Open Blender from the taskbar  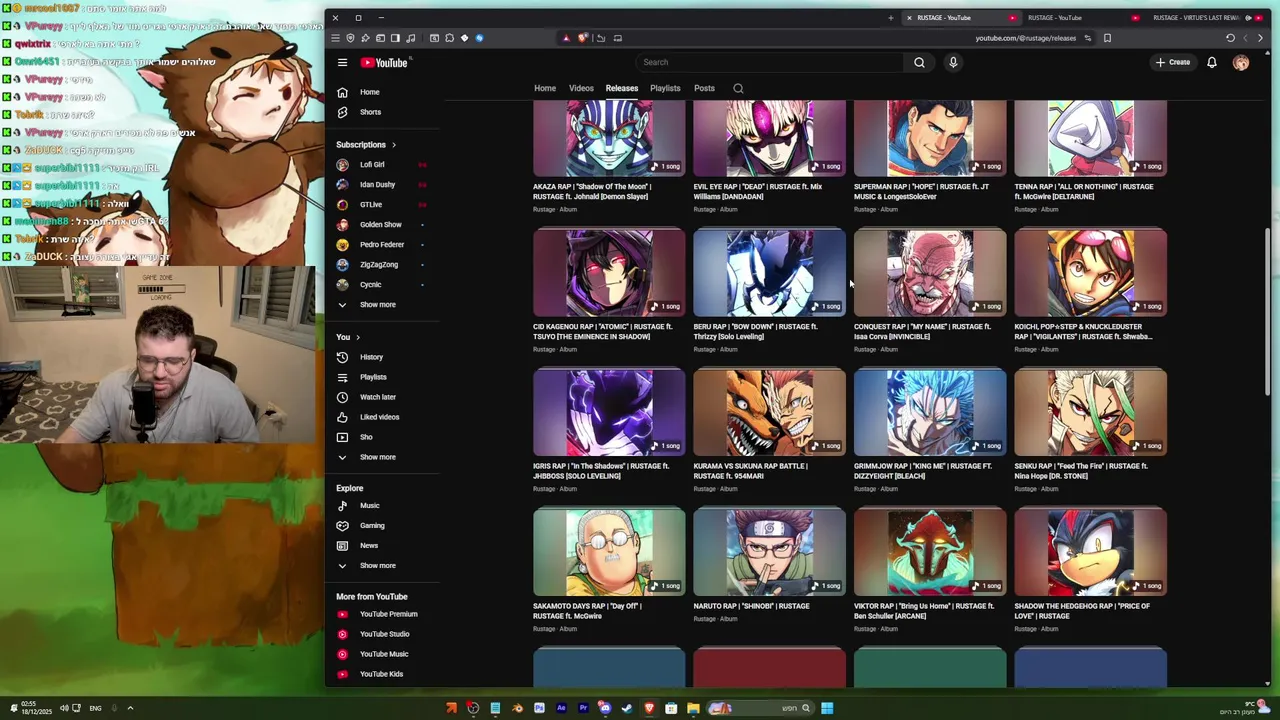click(x=517, y=708)
